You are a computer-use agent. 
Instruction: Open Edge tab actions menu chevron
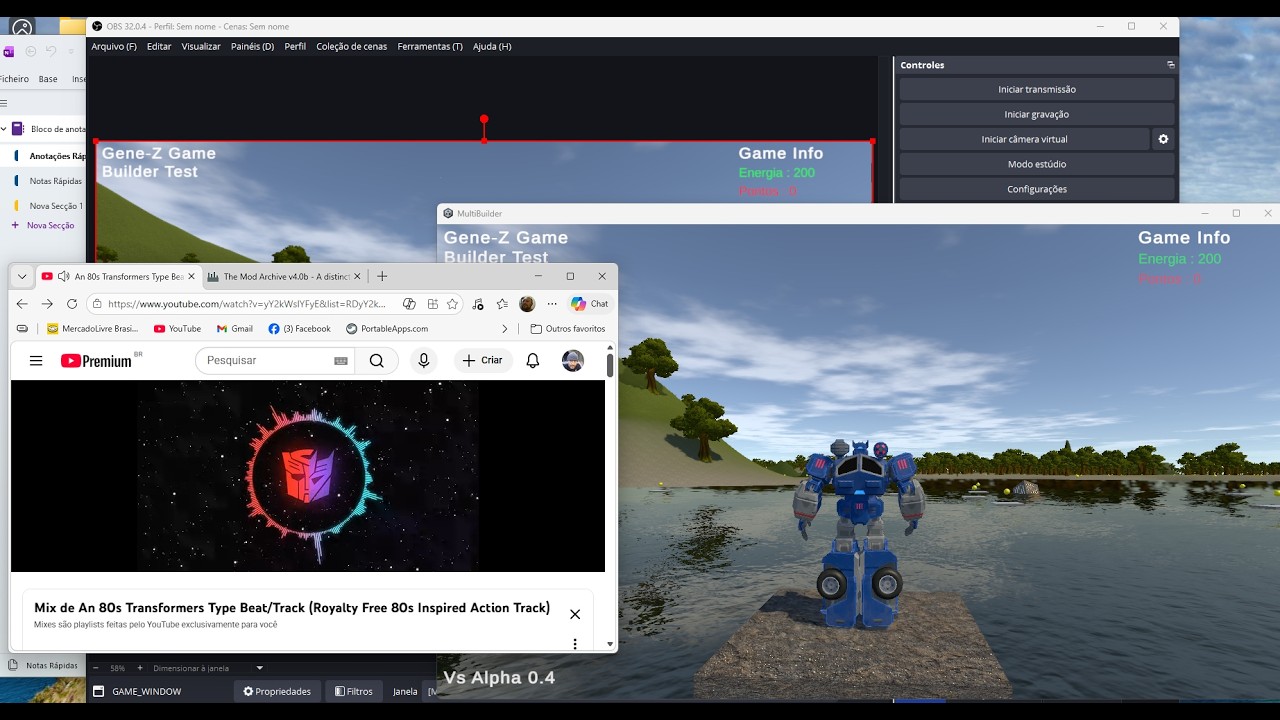[22, 276]
